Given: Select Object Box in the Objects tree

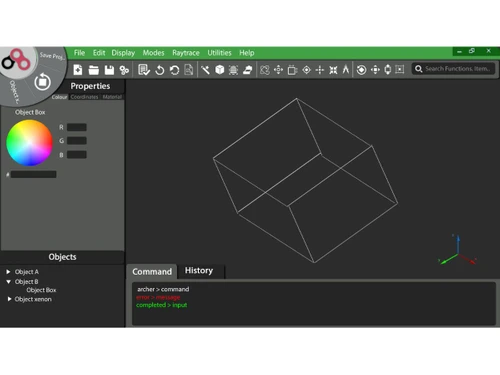Looking at the screenshot, I should point(41,290).
